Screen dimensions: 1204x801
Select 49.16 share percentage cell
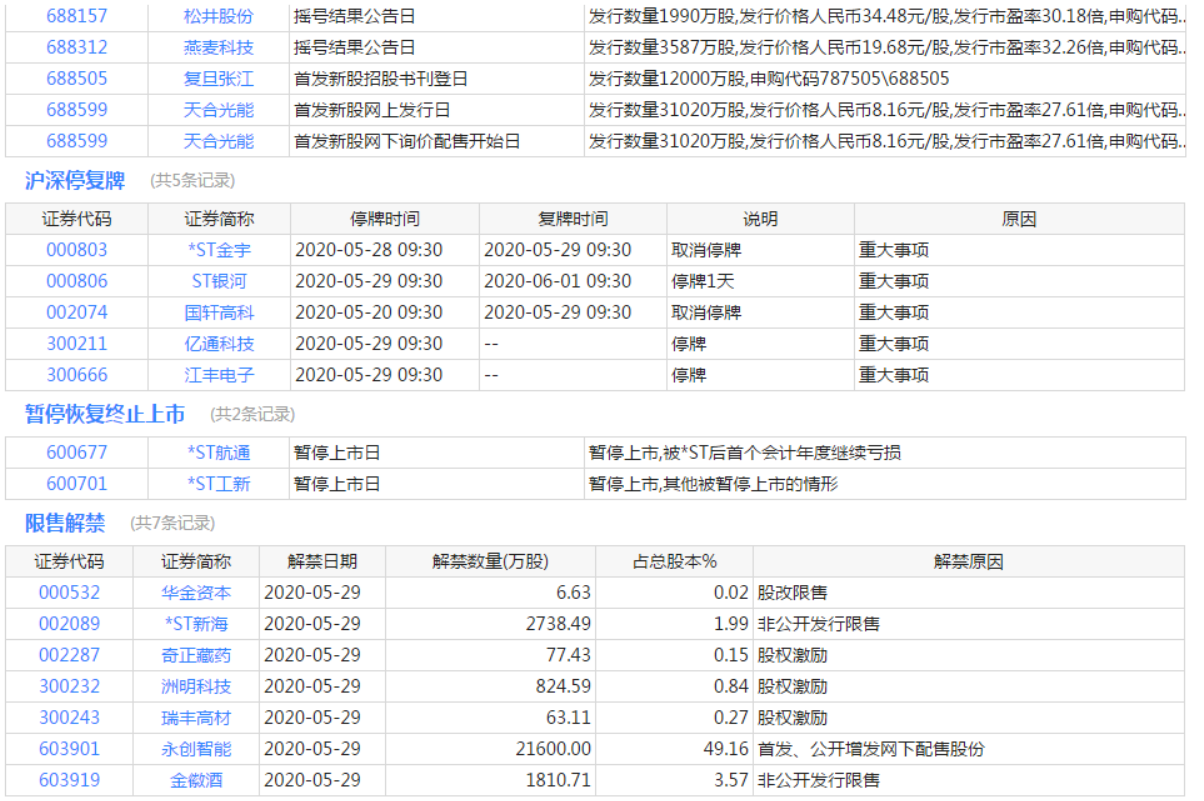(675, 748)
